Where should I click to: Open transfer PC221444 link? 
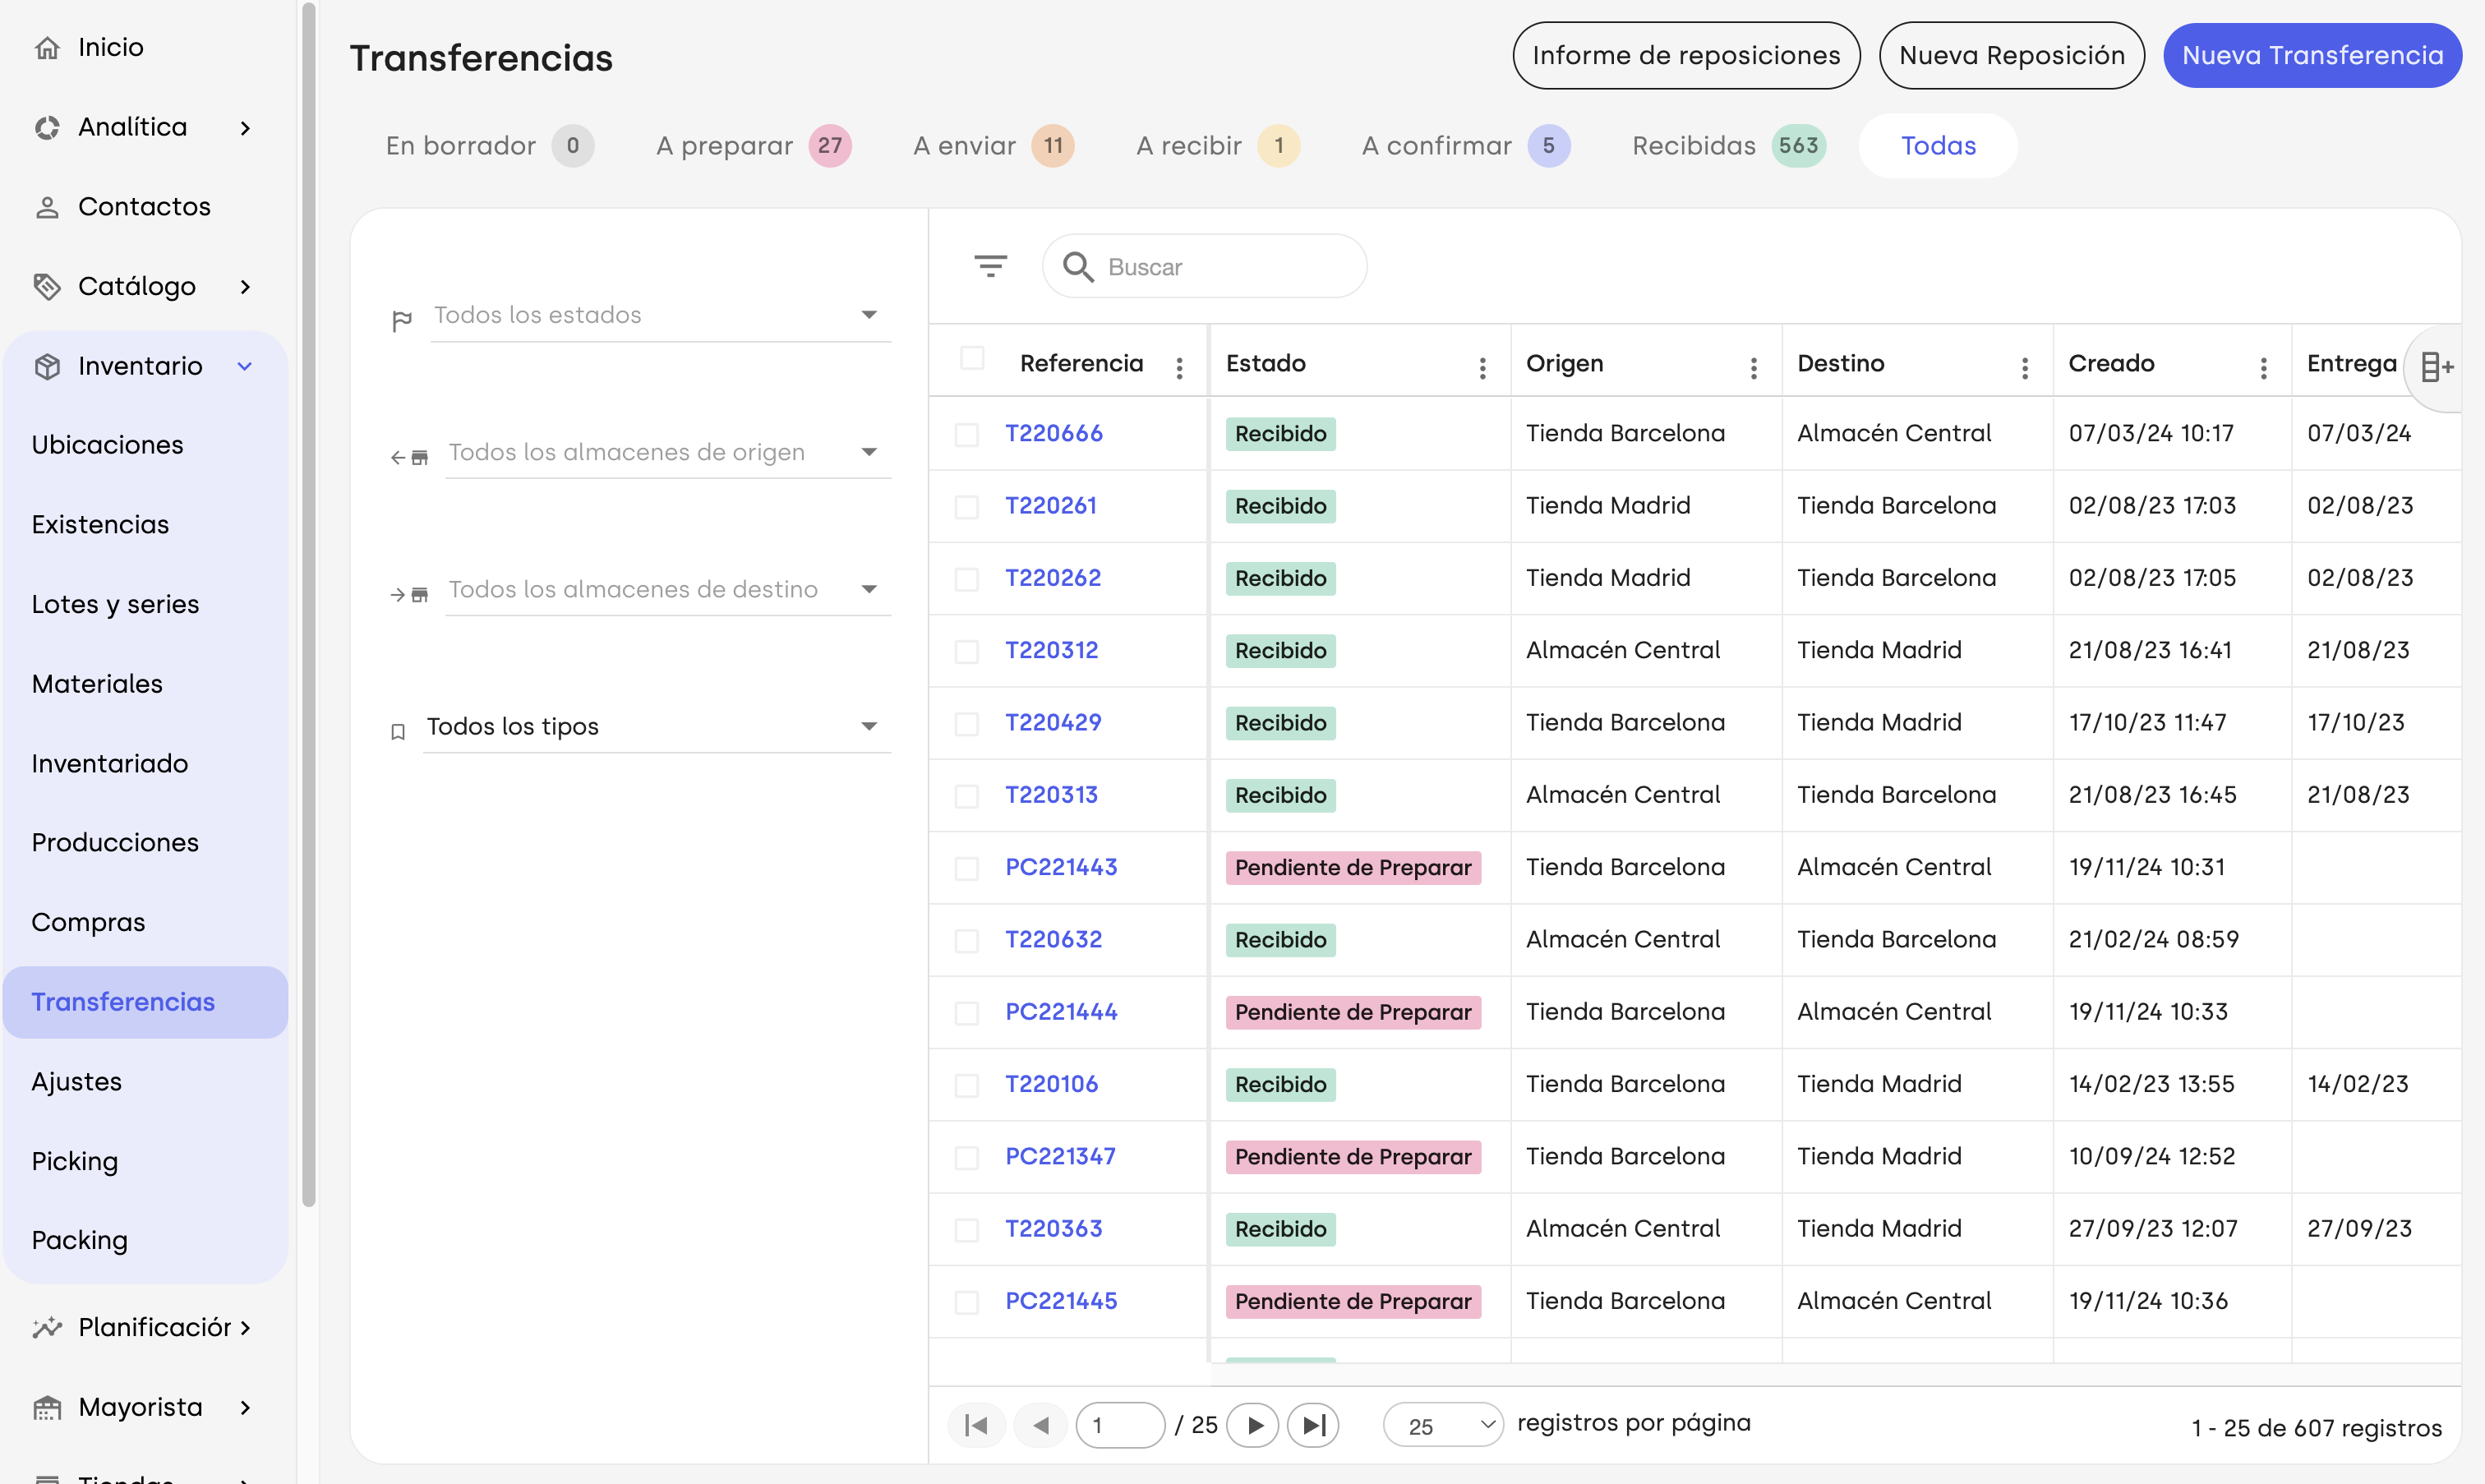coord(1061,1012)
